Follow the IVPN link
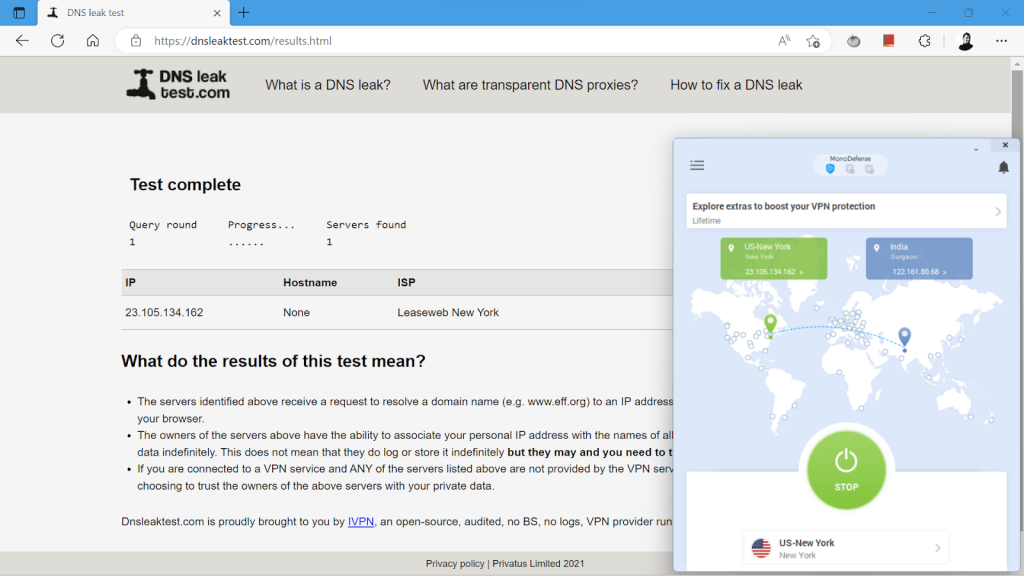Screen dimensions: 1024x576 tap(360, 521)
